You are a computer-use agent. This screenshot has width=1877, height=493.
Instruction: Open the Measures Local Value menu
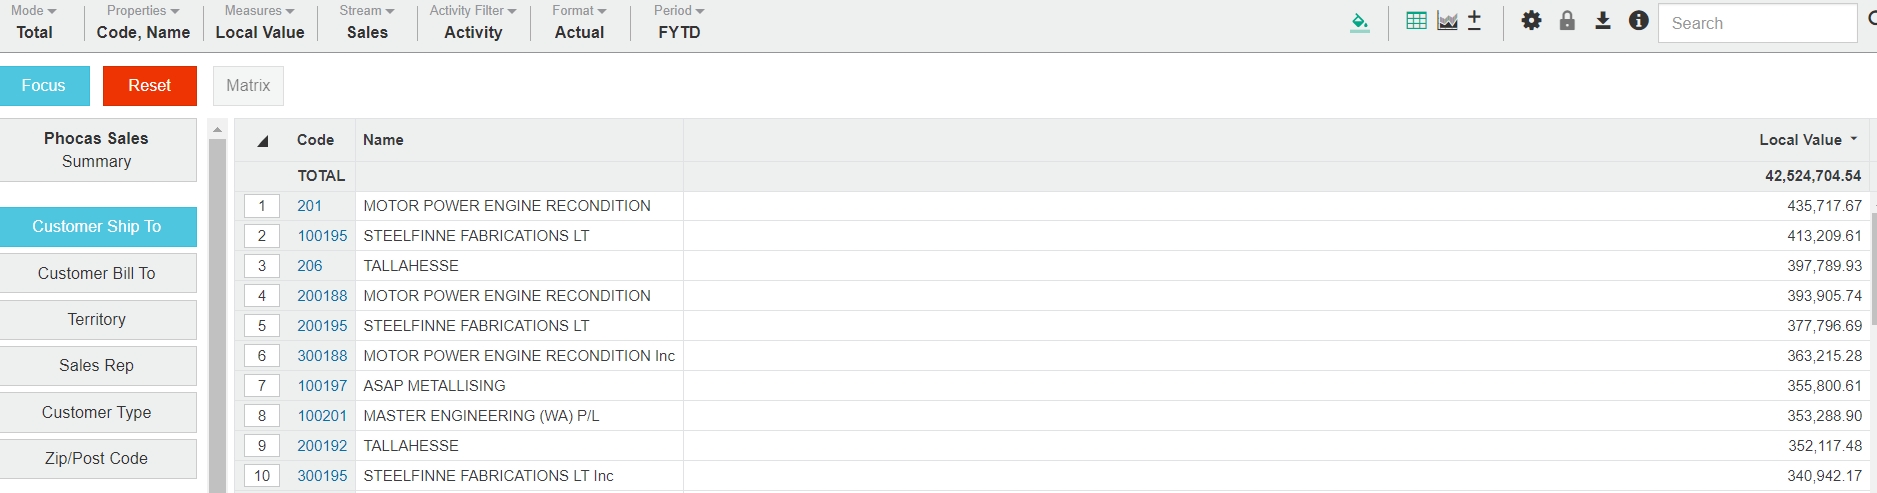pyautogui.click(x=259, y=22)
